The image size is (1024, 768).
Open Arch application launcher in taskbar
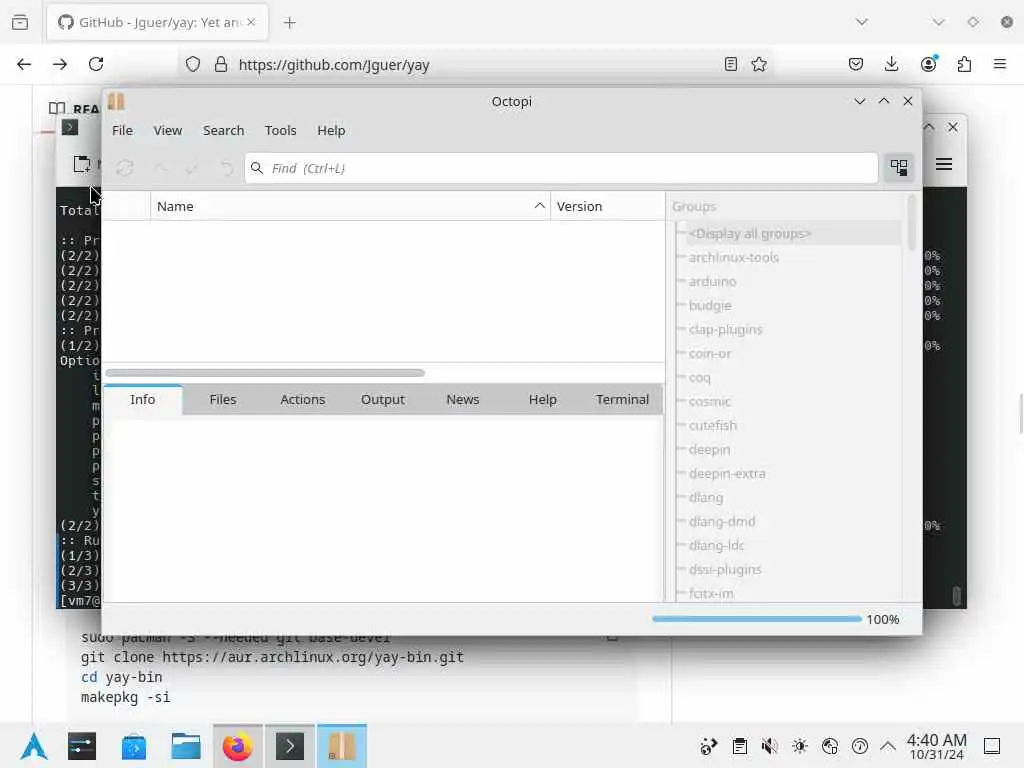[34, 746]
